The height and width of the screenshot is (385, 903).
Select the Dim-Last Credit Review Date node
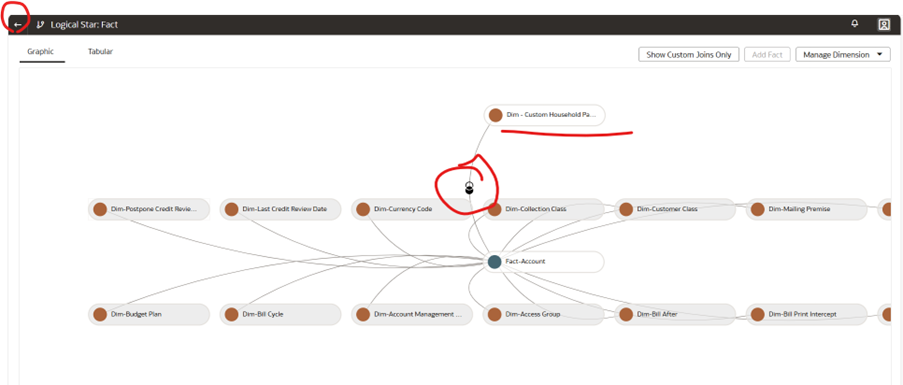[x=280, y=209]
